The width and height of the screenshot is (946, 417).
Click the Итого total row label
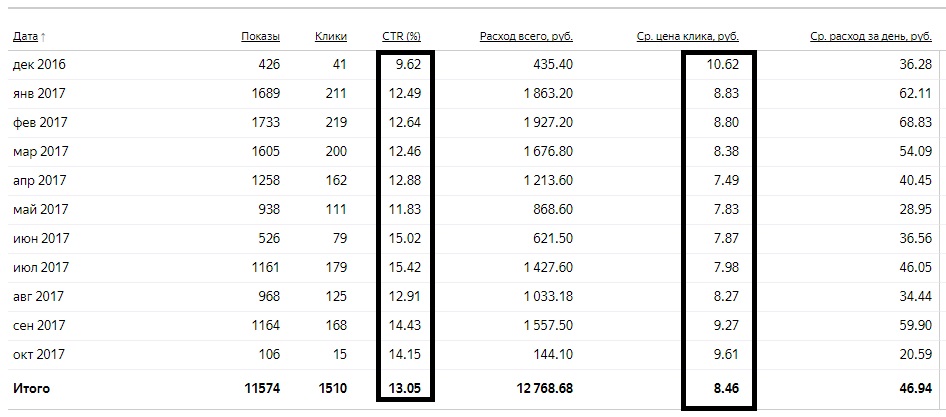click(31, 388)
